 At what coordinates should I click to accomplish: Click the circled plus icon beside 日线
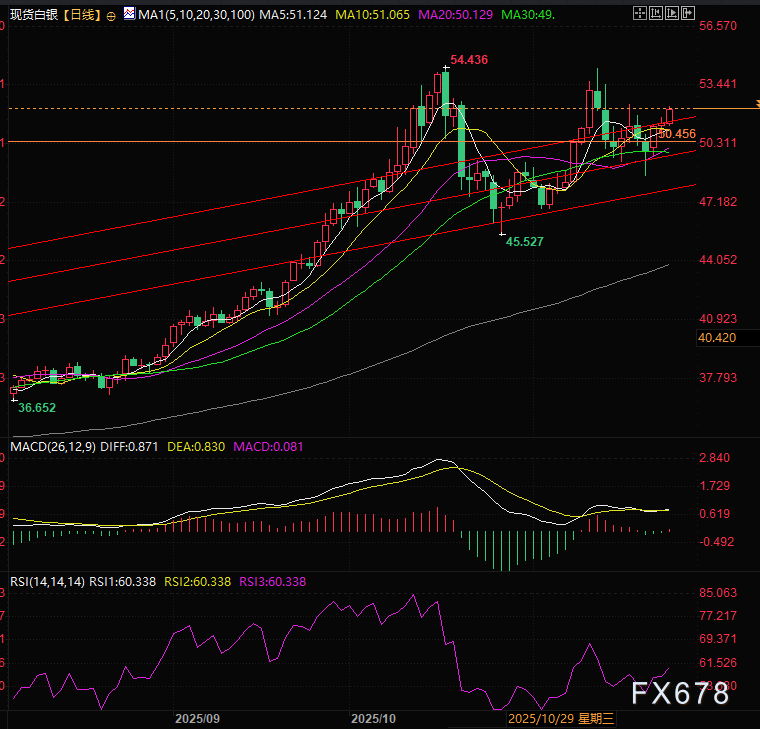(111, 16)
